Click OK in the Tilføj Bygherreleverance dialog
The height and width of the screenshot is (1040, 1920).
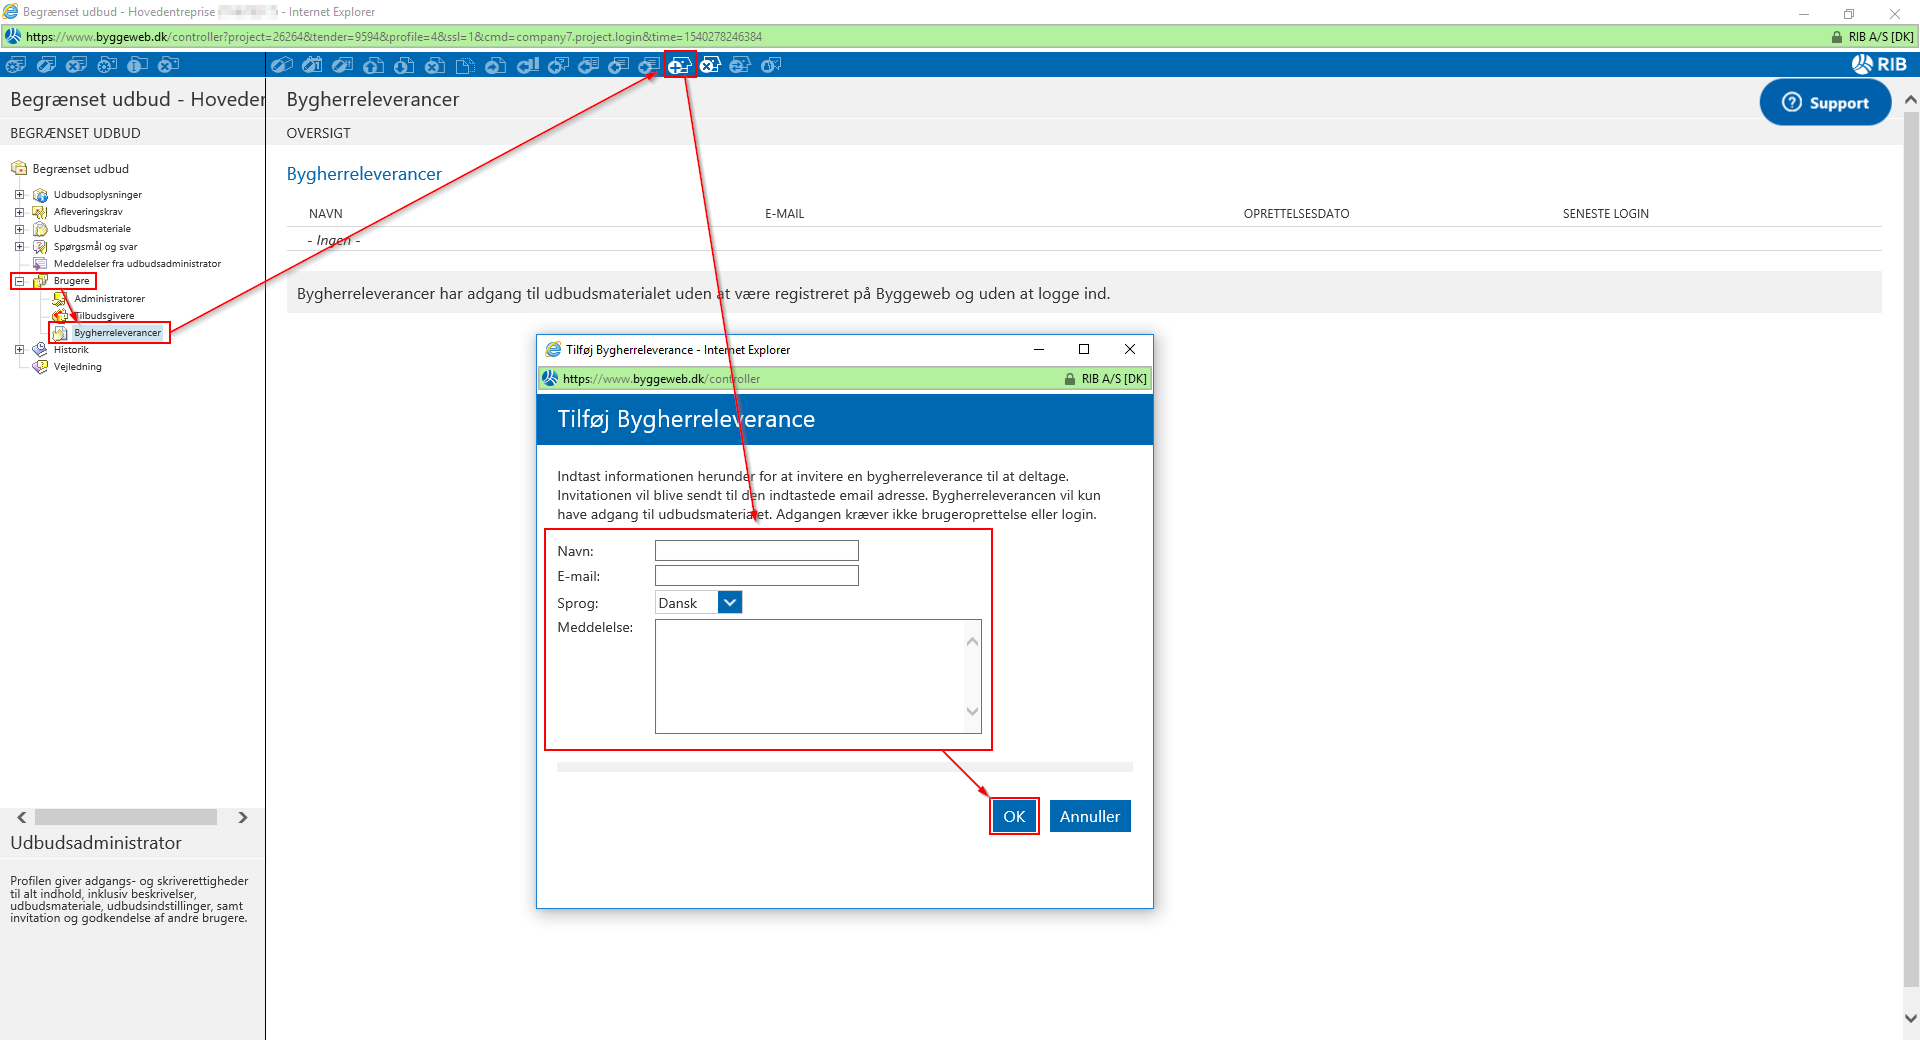(1014, 816)
